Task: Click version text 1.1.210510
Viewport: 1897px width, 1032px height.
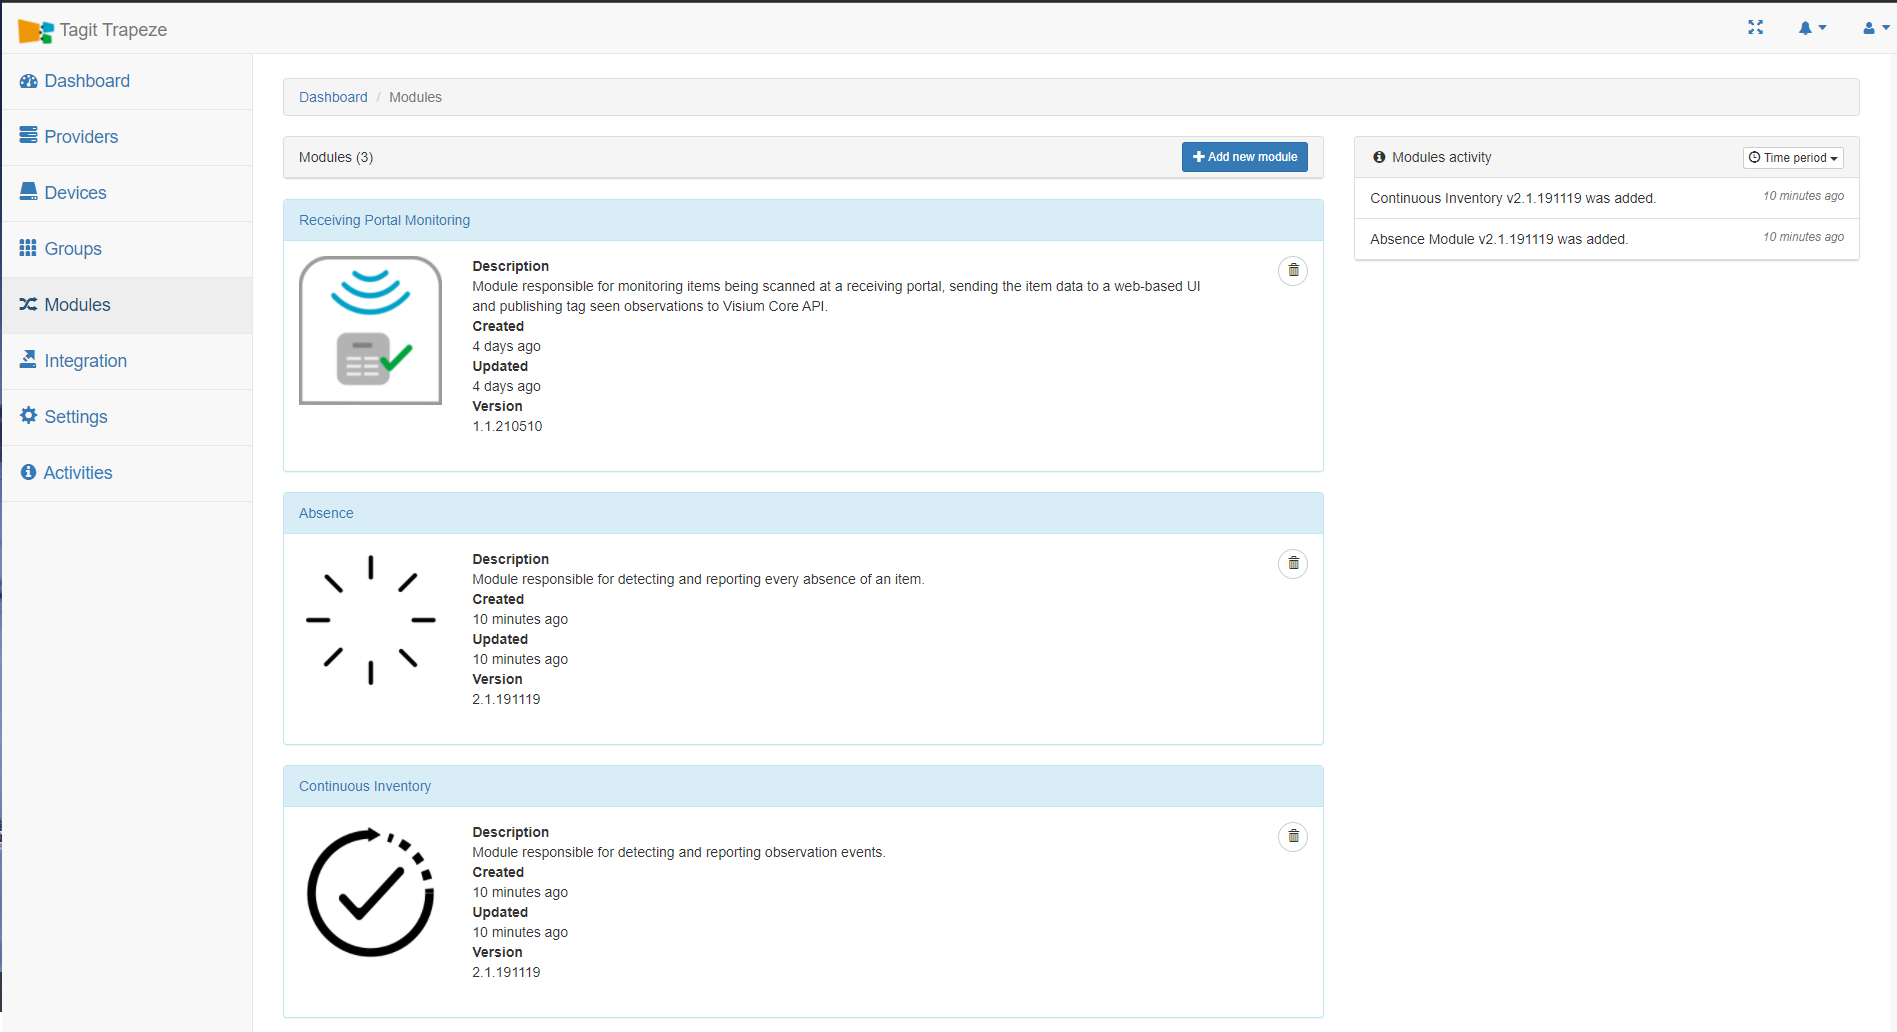Action: 507,426
